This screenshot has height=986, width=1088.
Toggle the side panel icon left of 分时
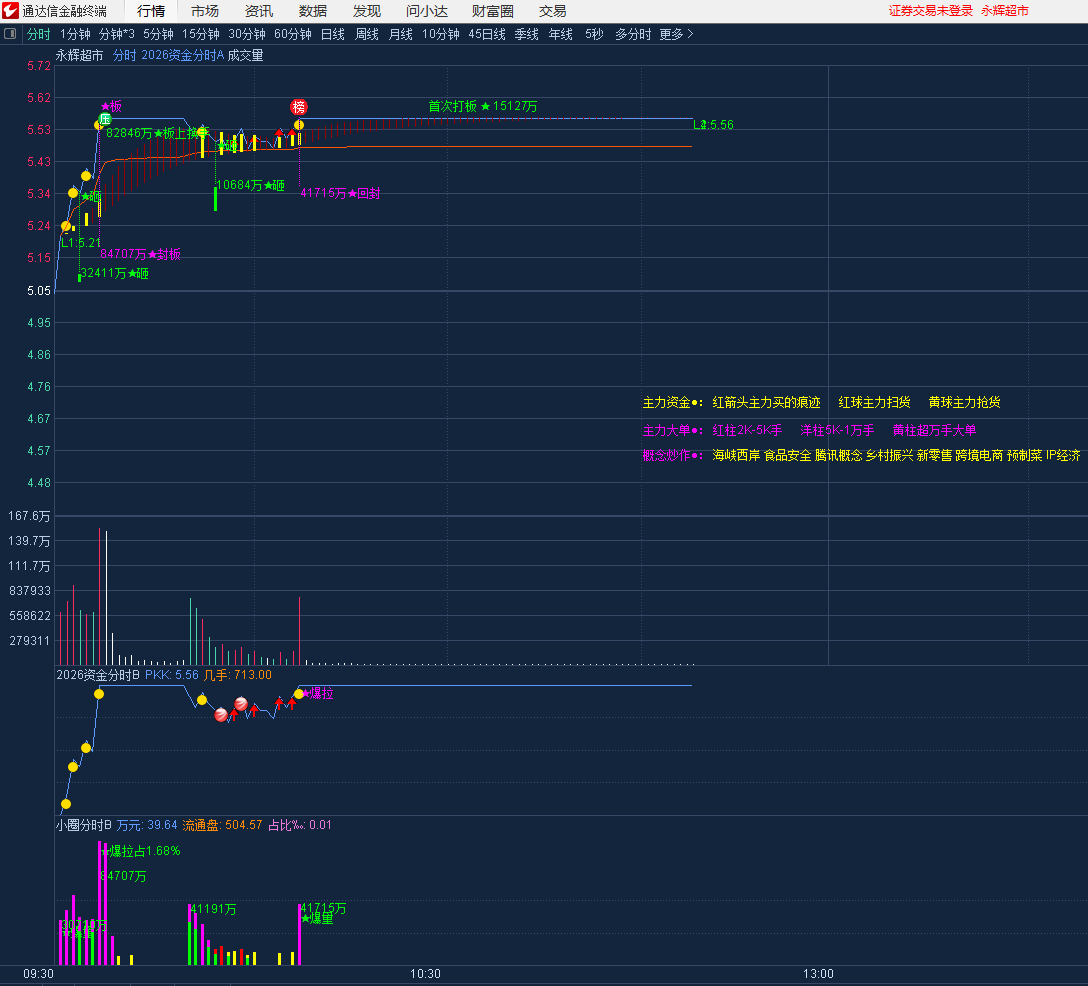tap(11, 34)
